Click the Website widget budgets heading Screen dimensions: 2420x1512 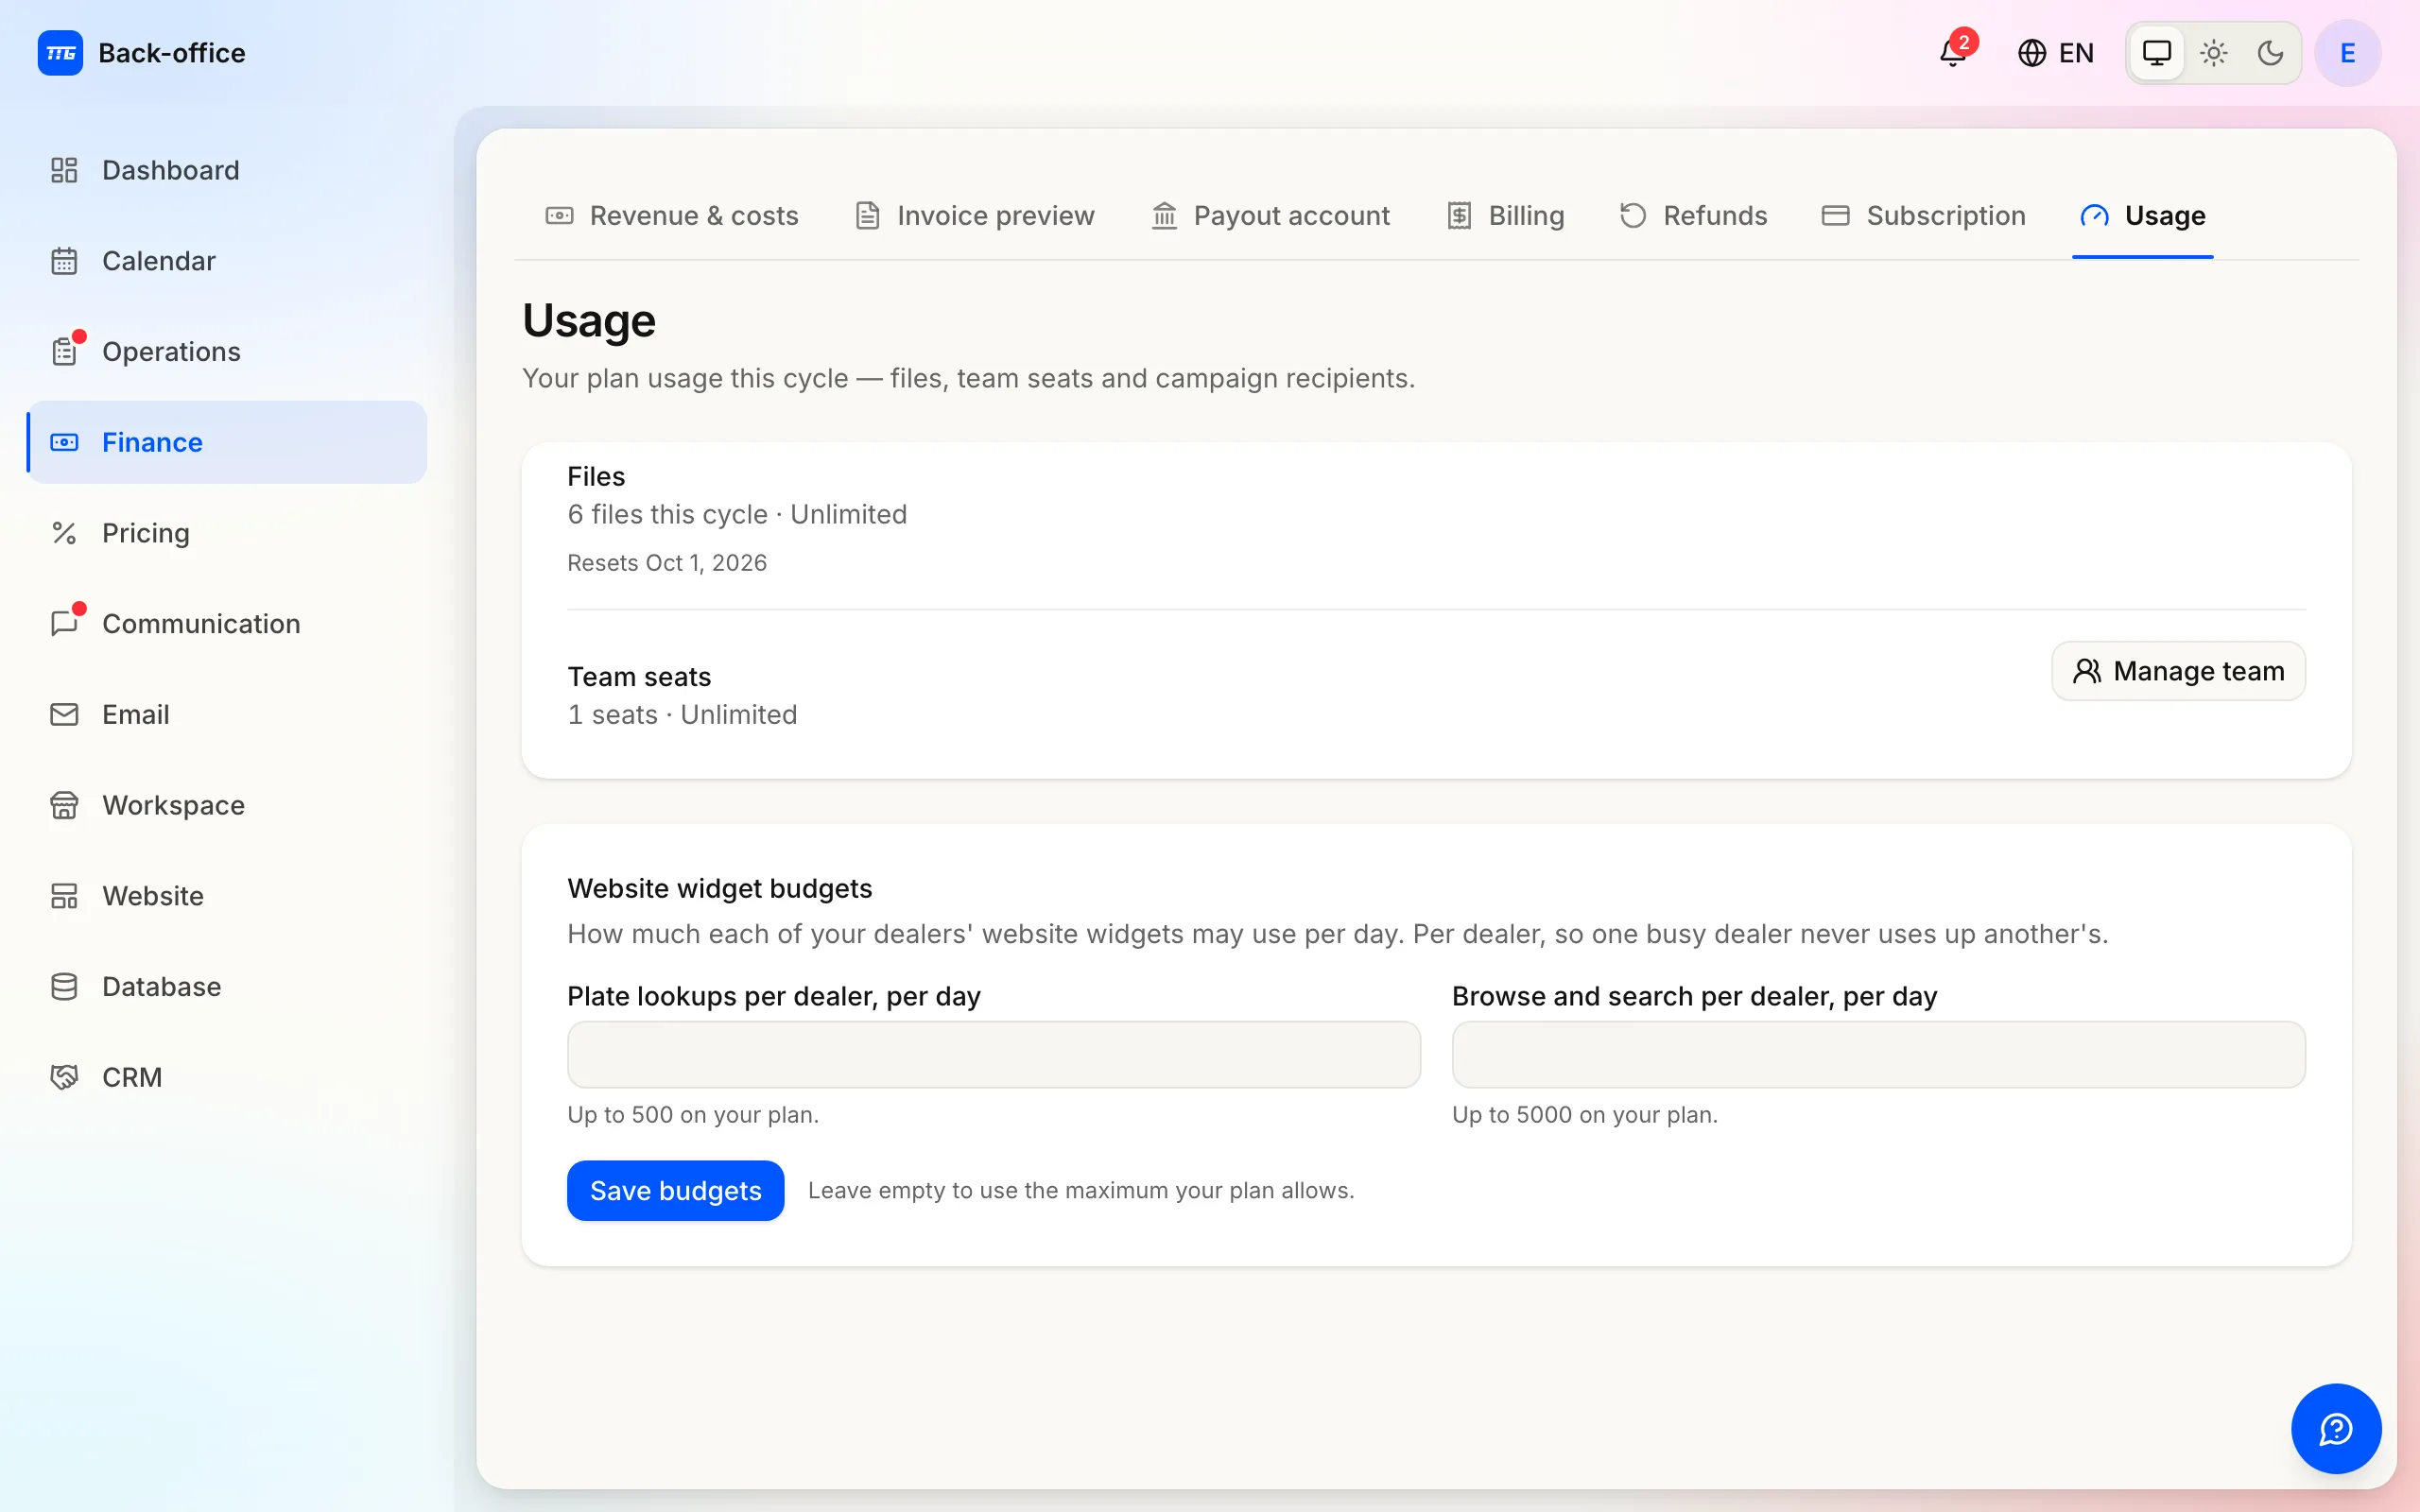click(720, 888)
